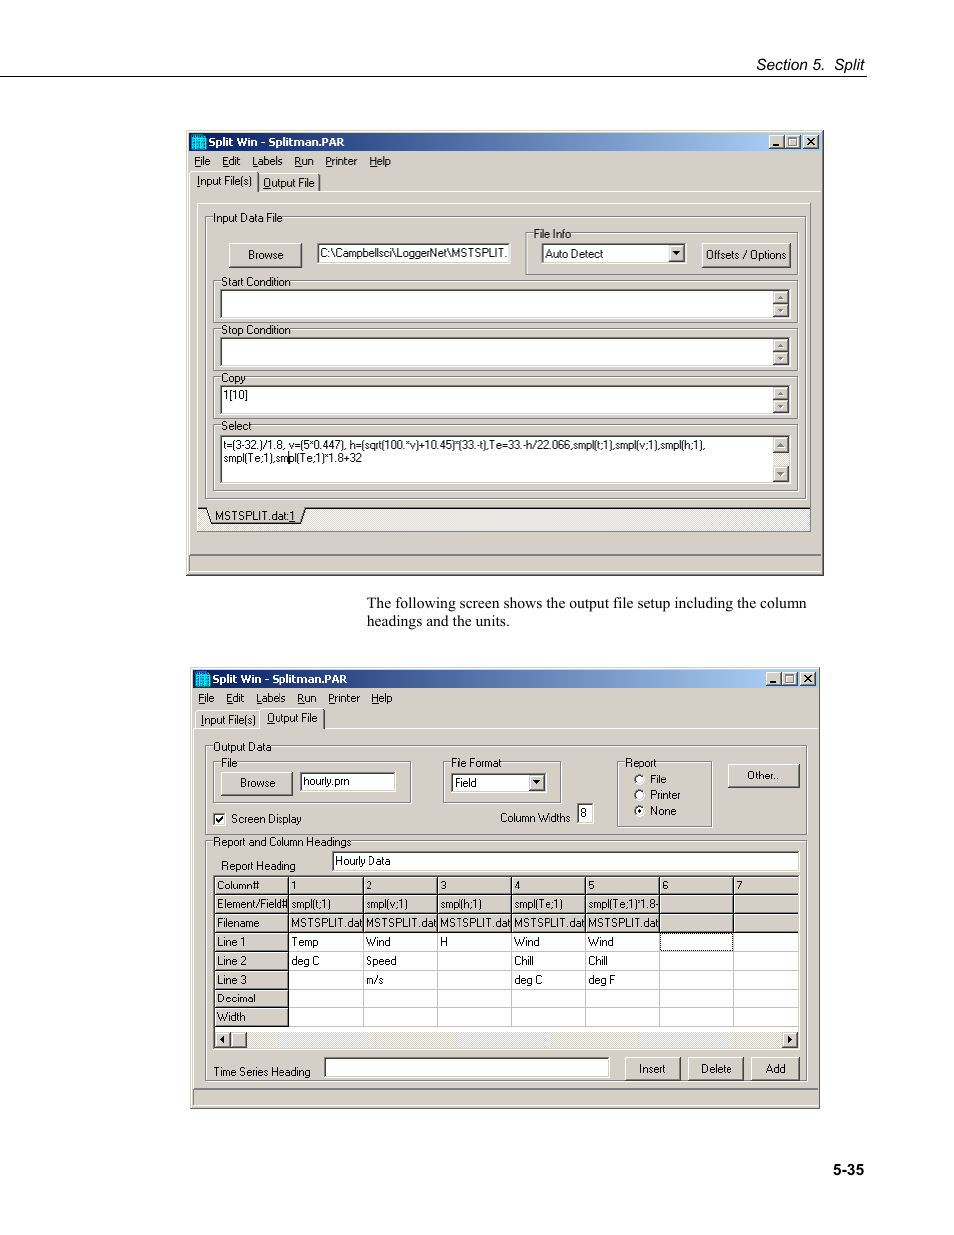The width and height of the screenshot is (954, 1235).
Task: Click the Decimal row header
Action: [x=252, y=999]
